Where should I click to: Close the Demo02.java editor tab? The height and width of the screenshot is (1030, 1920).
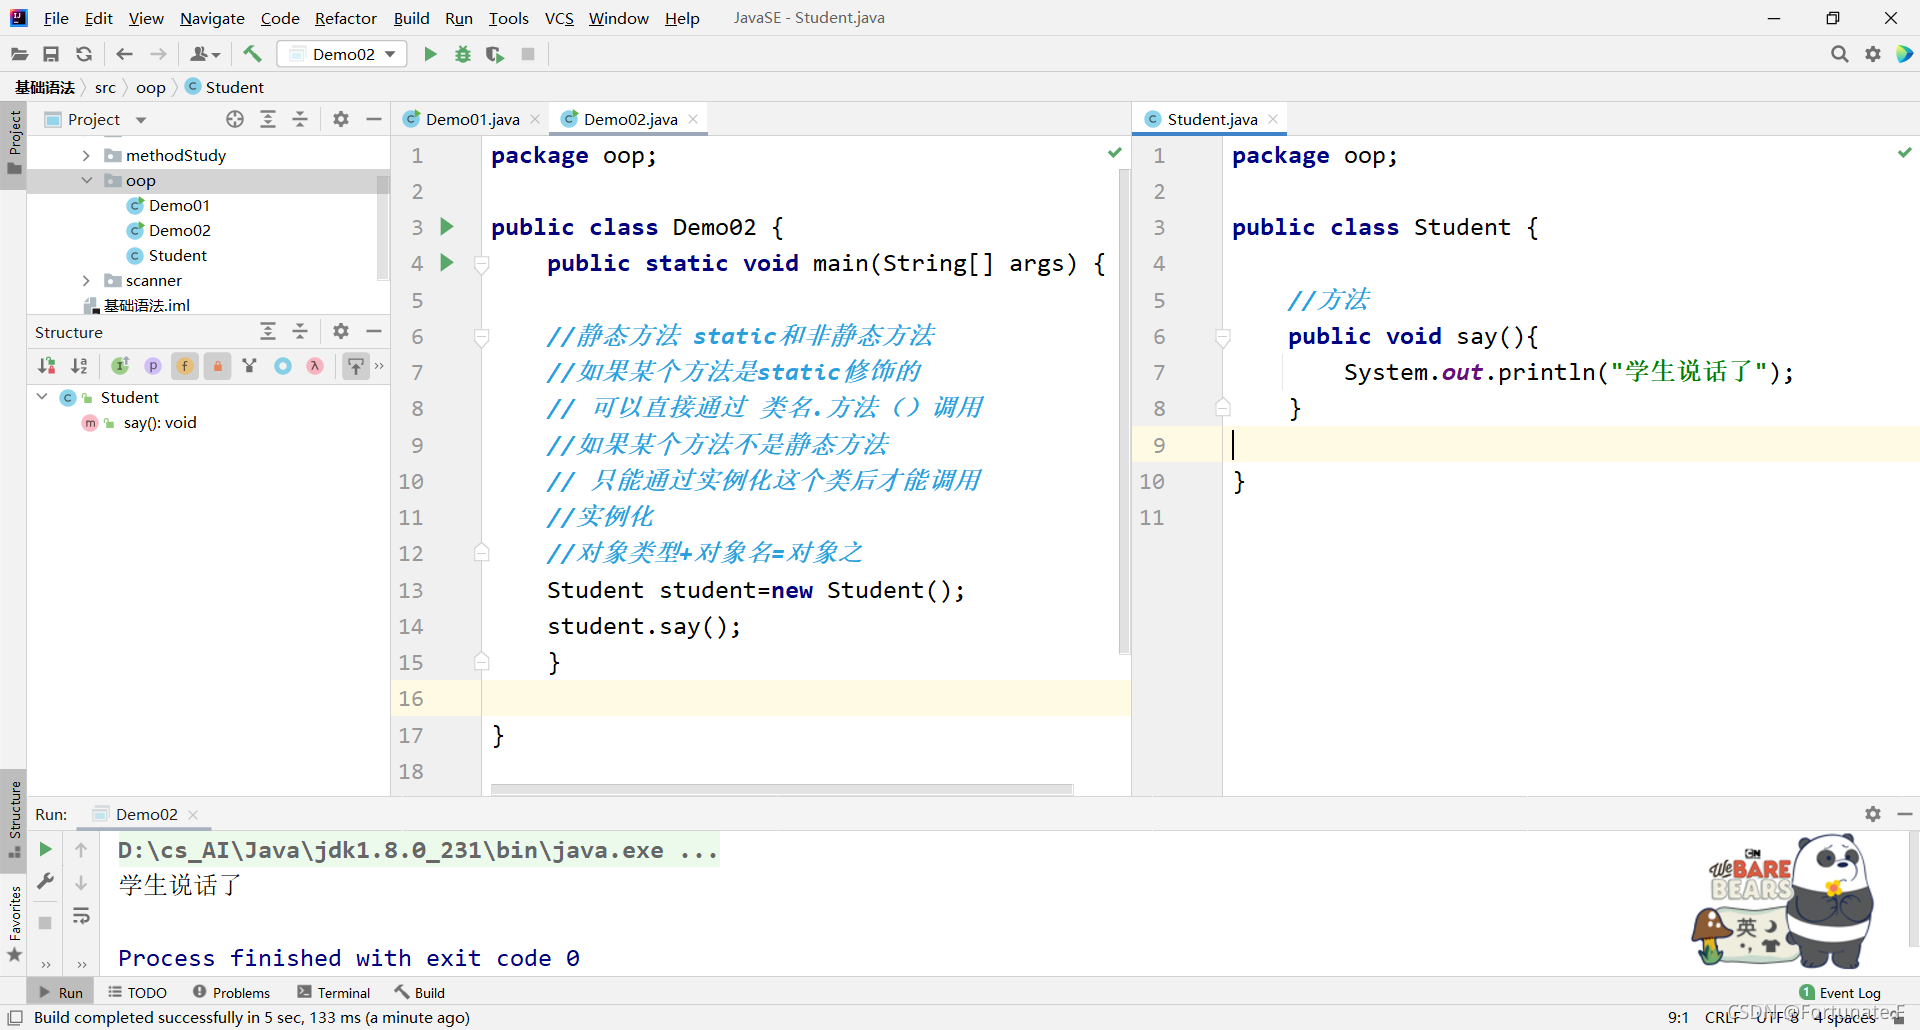(693, 119)
